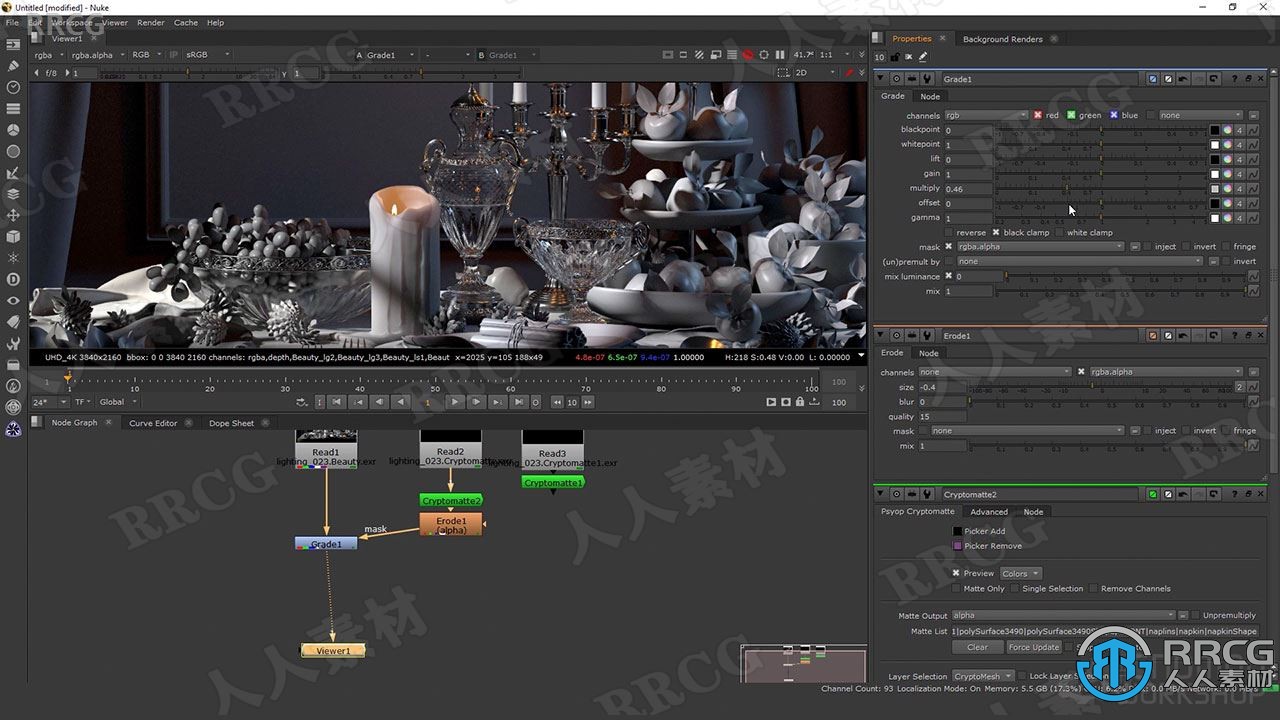Open the Grade mask rgba.alpha dropdown

coord(1040,247)
